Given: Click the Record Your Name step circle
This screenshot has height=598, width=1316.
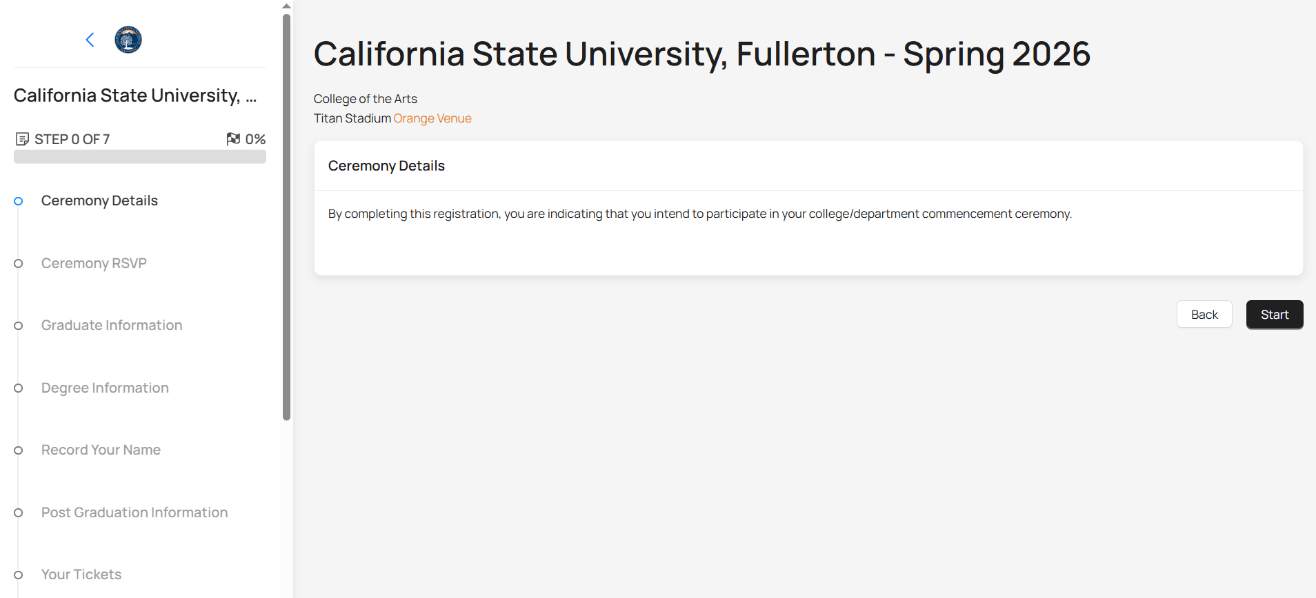Looking at the screenshot, I should click(18, 450).
